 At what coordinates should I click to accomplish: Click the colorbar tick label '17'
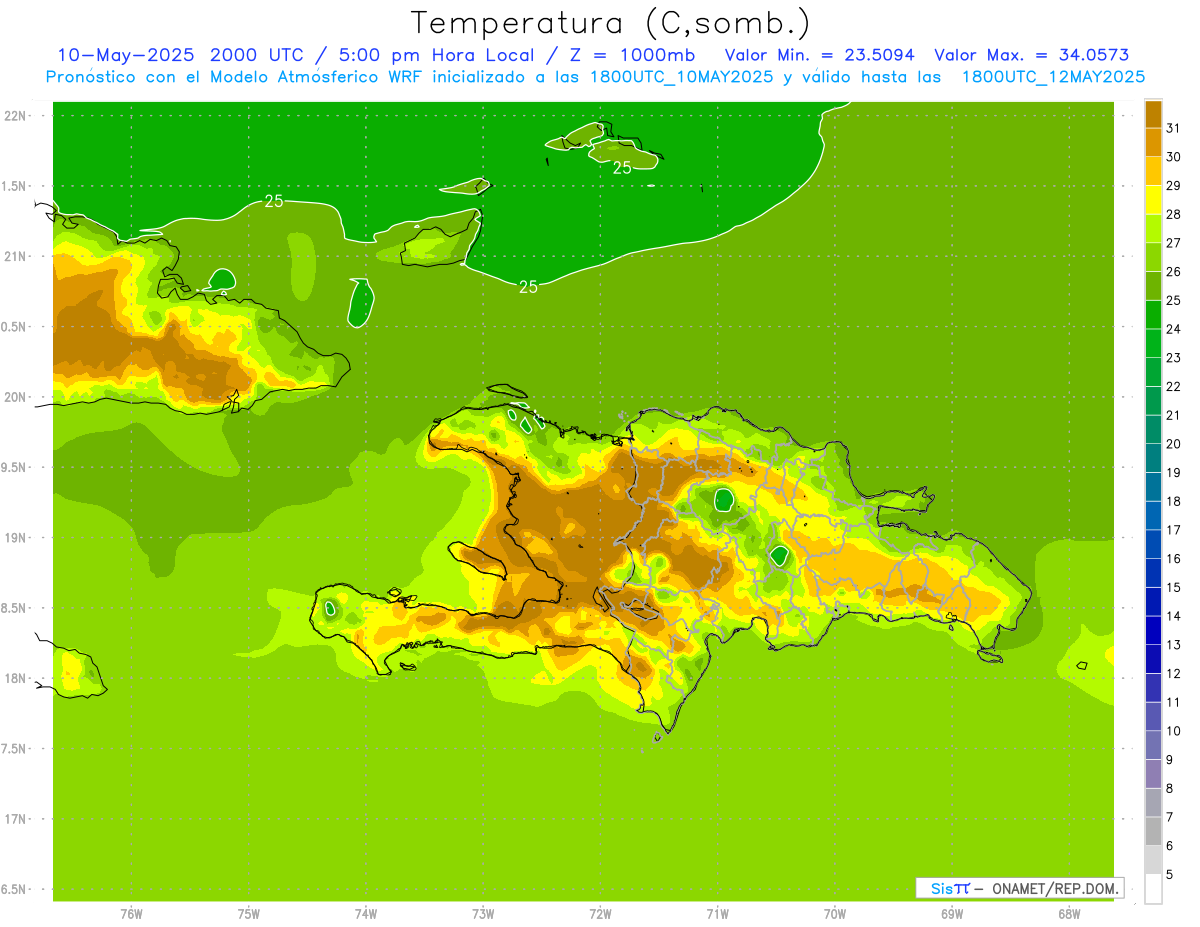1174,530
